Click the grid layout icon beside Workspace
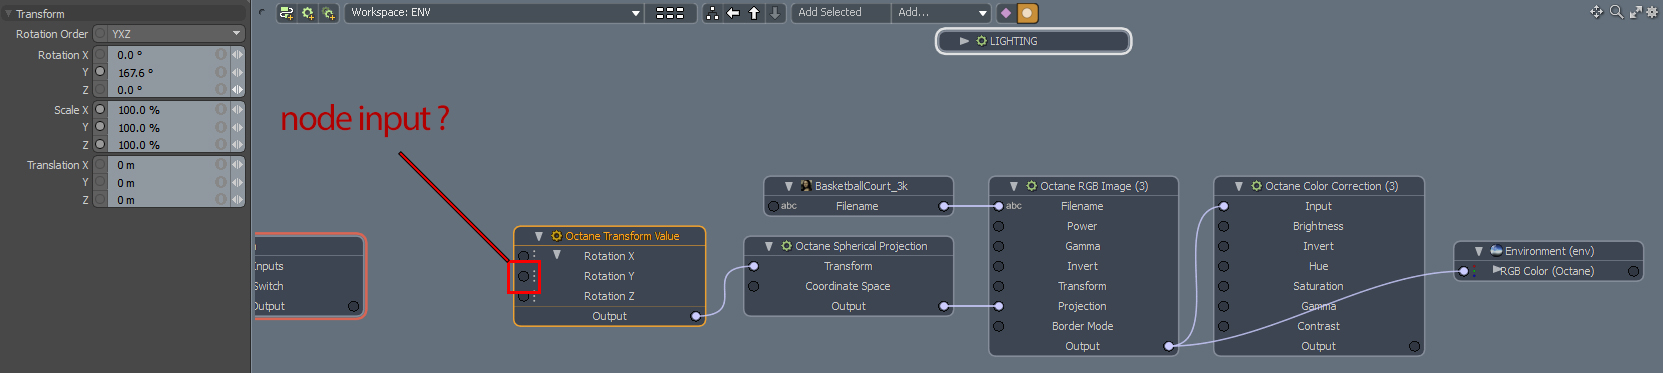The height and width of the screenshot is (373, 1663). (x=670, y=13)
